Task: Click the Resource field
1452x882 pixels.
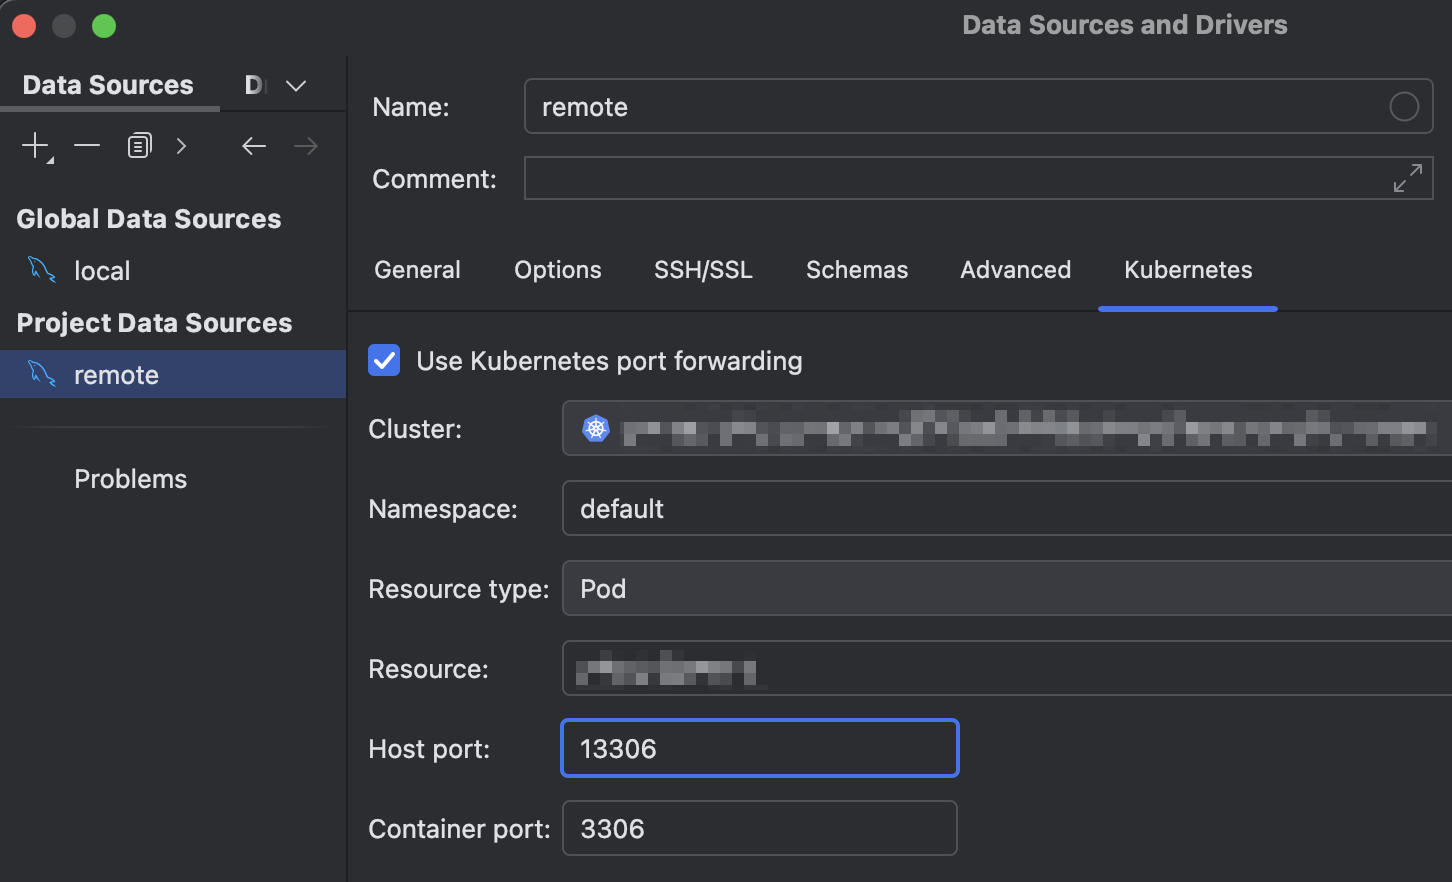Action: [1007, 668]
